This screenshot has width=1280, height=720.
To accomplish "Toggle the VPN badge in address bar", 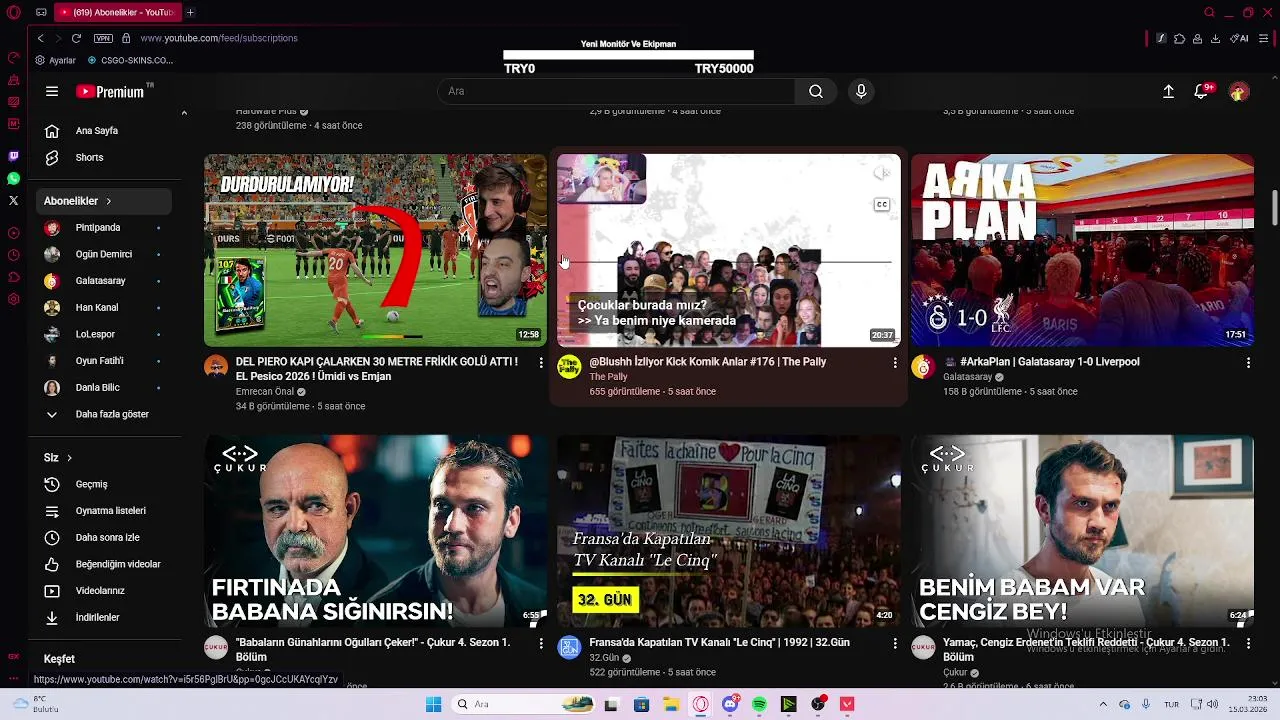I will click(103, 38).
